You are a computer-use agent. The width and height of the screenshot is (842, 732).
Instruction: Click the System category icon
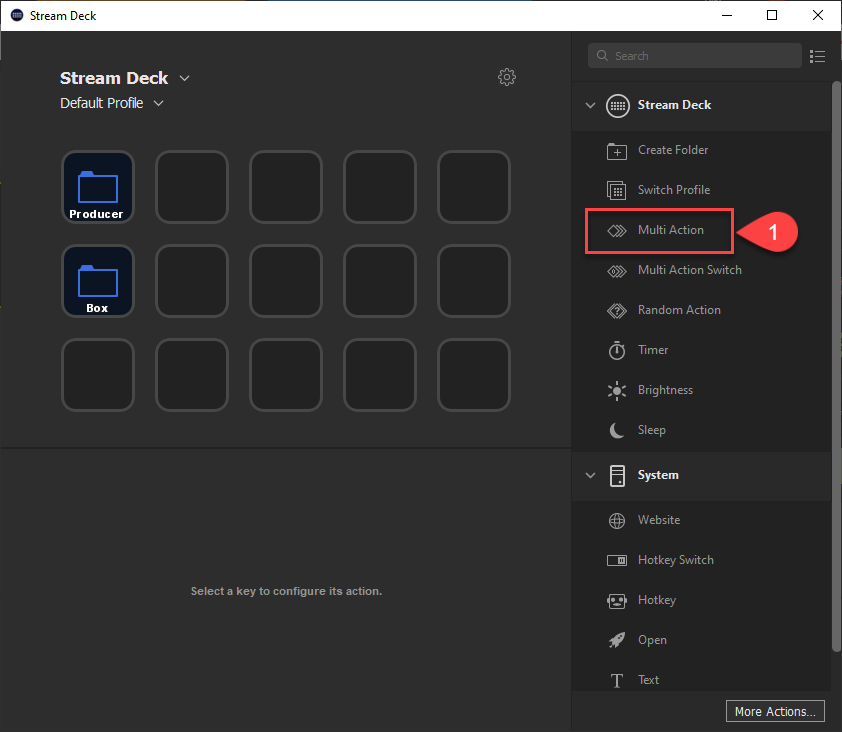click(x=617, y=475)
